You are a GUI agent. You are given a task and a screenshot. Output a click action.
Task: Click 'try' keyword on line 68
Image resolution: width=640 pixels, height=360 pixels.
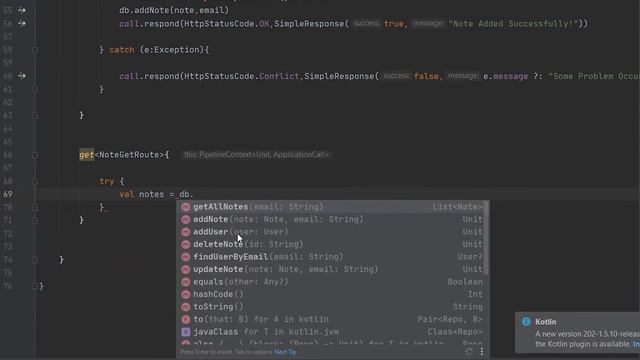click(x=107, y=181)
